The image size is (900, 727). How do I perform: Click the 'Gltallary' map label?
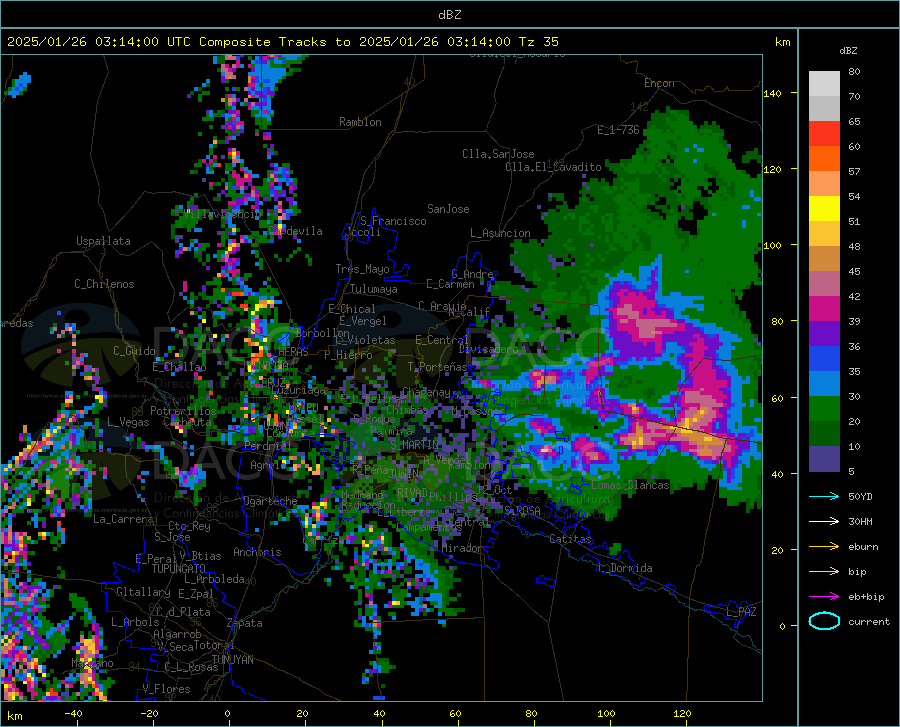tap(143, 592)
